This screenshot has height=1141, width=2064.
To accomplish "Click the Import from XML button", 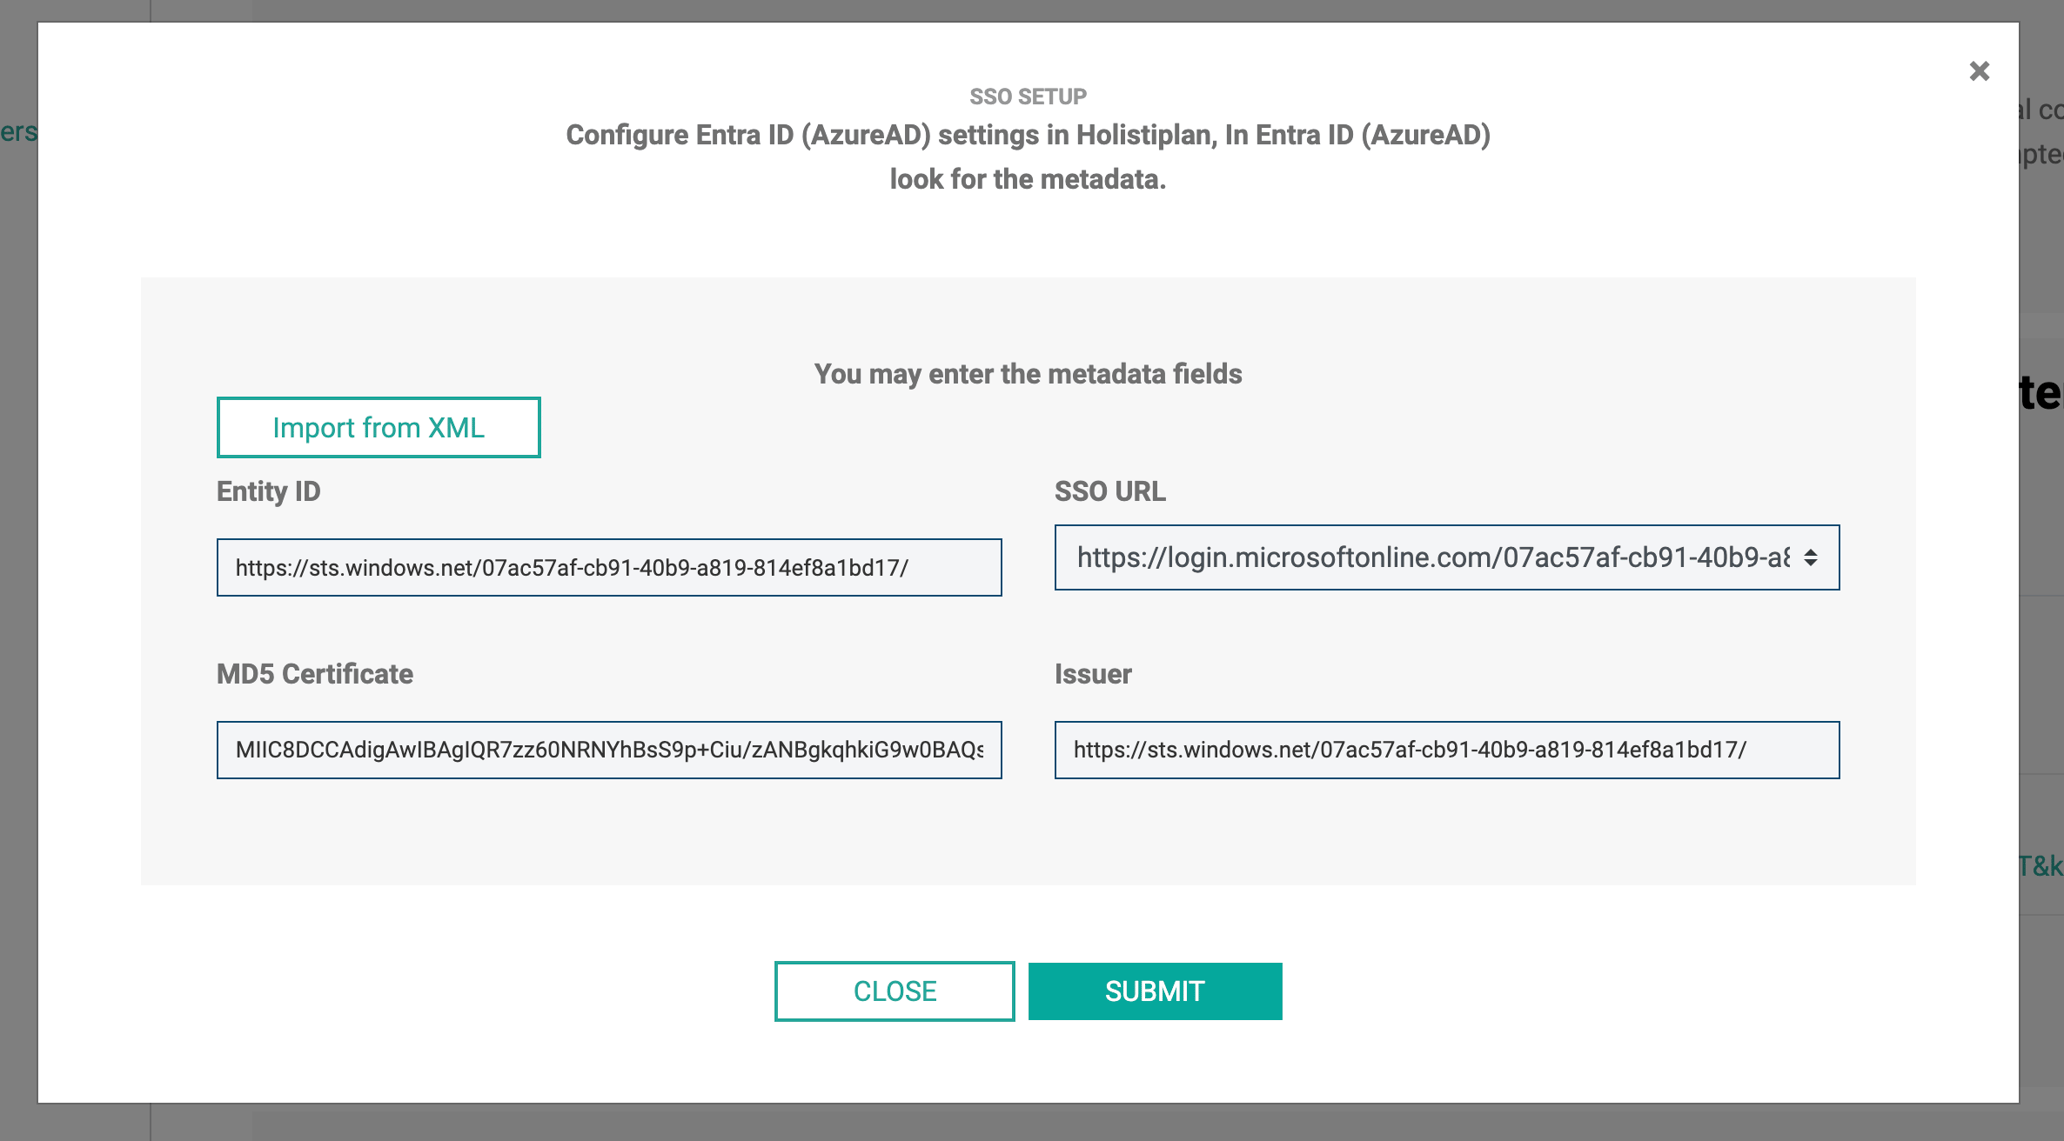I will tap(378, 427).
